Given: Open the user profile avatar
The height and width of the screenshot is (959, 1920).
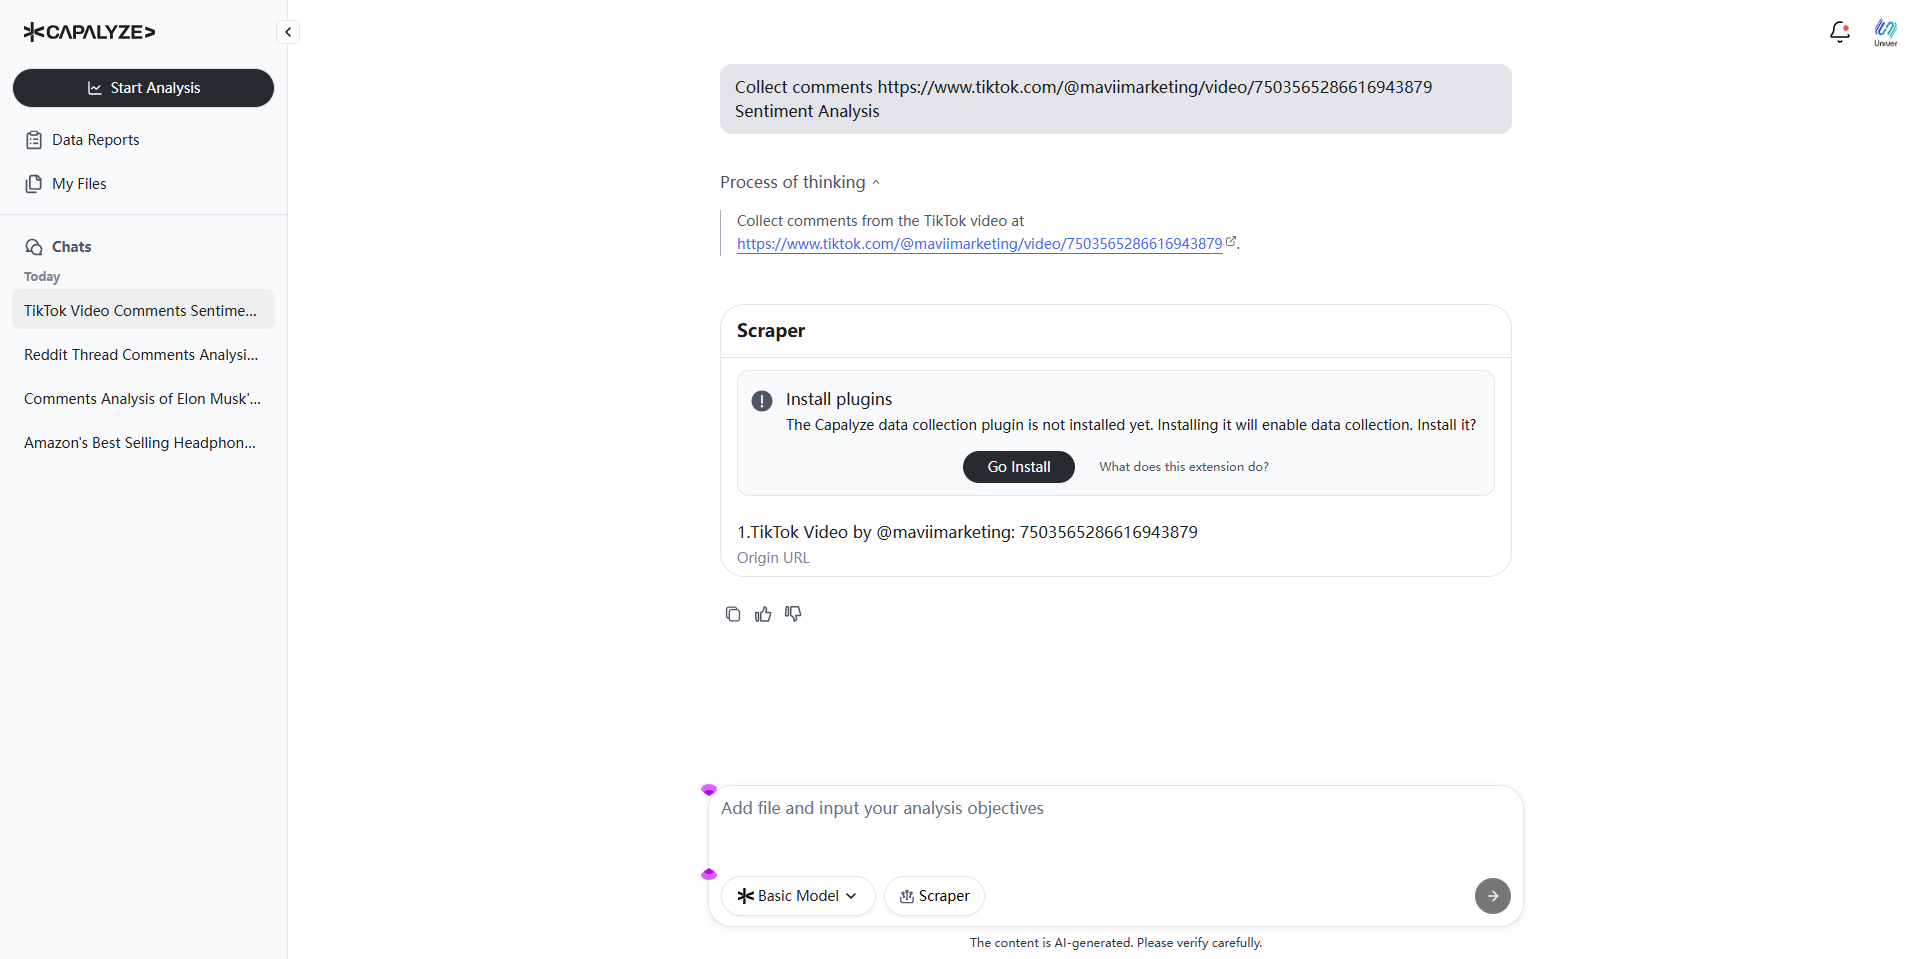Looking at the screenshot, I should [x=1885, y=32].
